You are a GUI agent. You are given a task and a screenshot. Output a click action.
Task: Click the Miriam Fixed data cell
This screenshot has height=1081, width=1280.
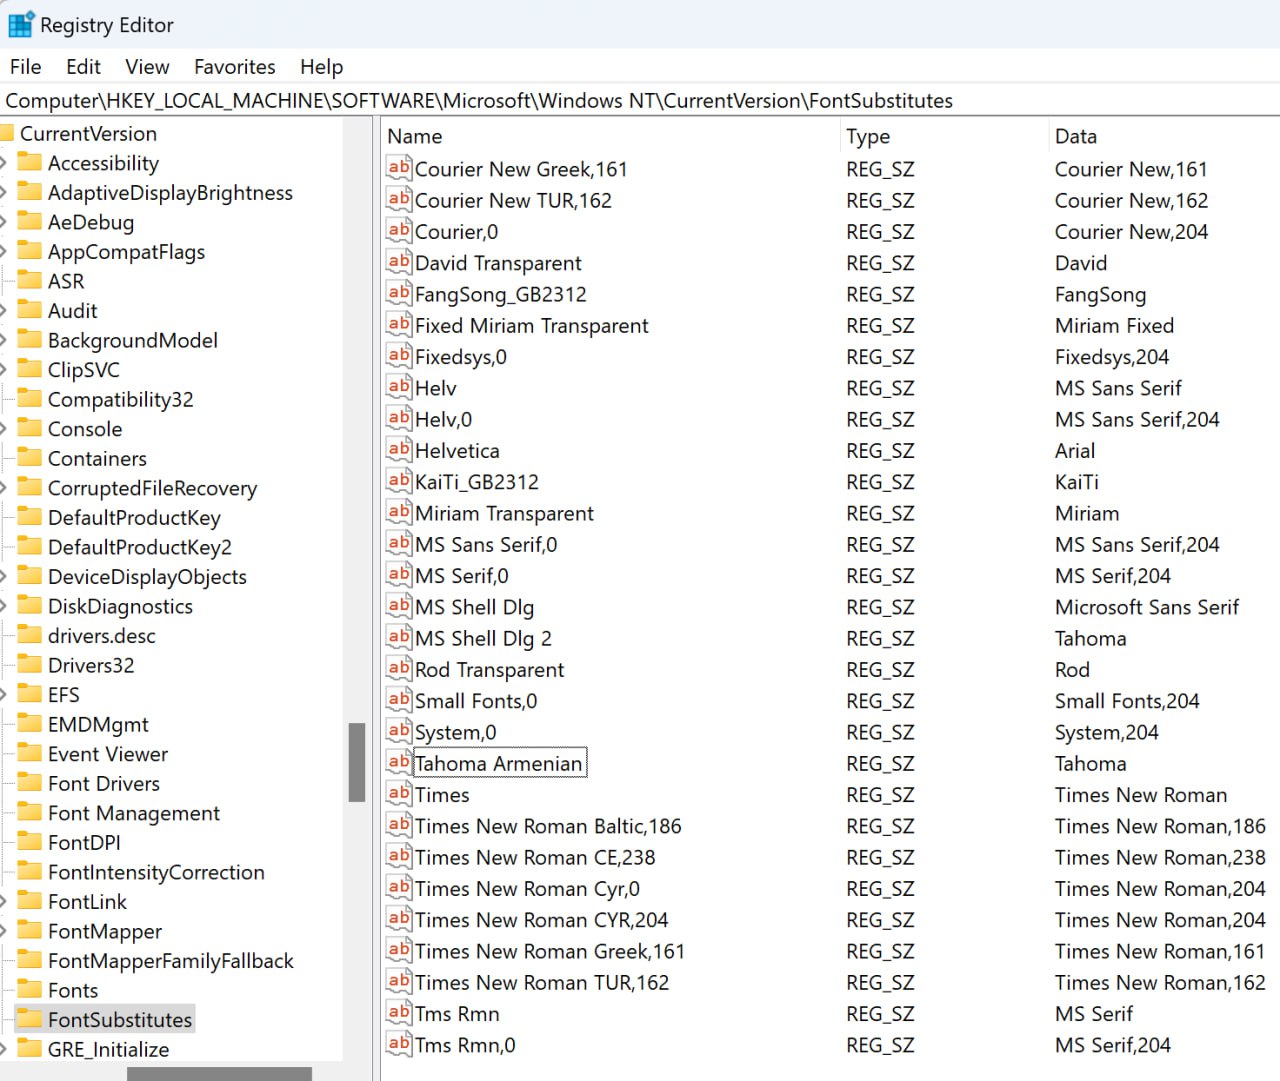(x=1114, y=325)
